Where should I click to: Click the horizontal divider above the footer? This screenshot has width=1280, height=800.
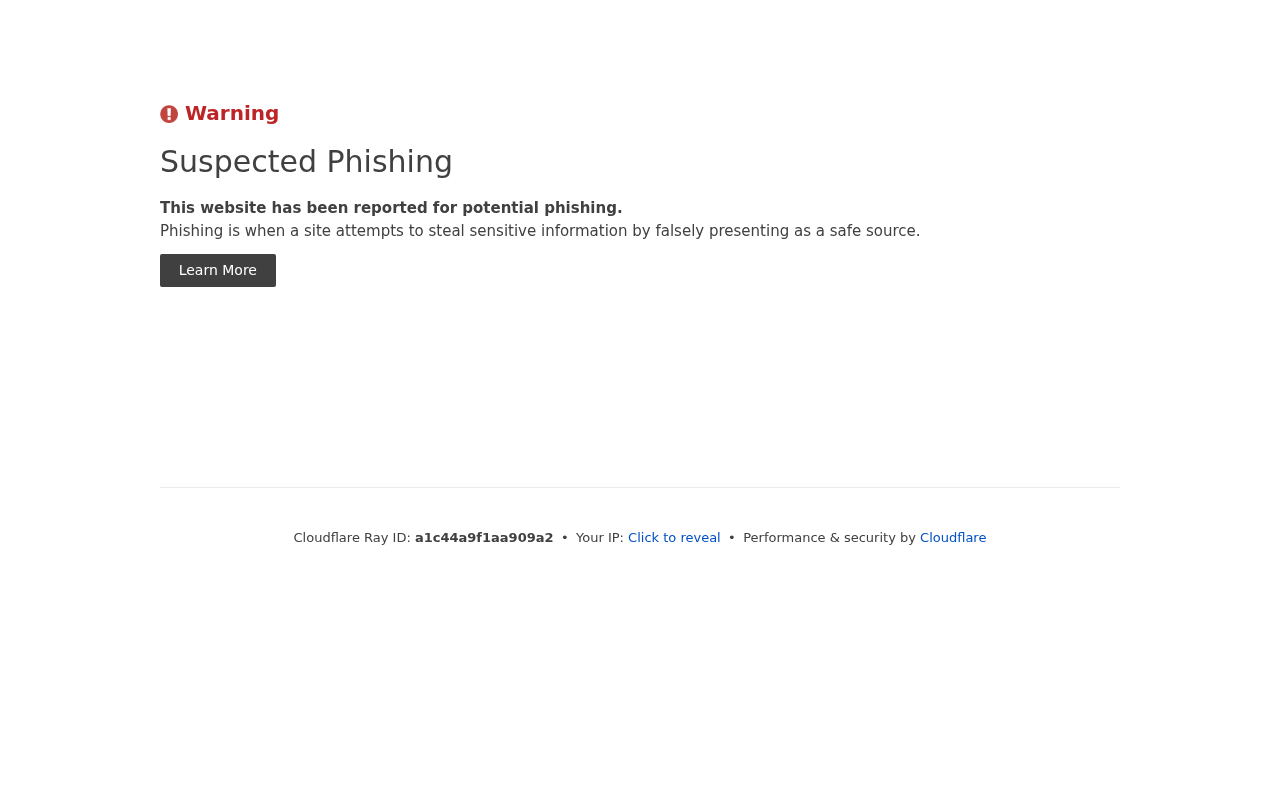click(640, 487)
